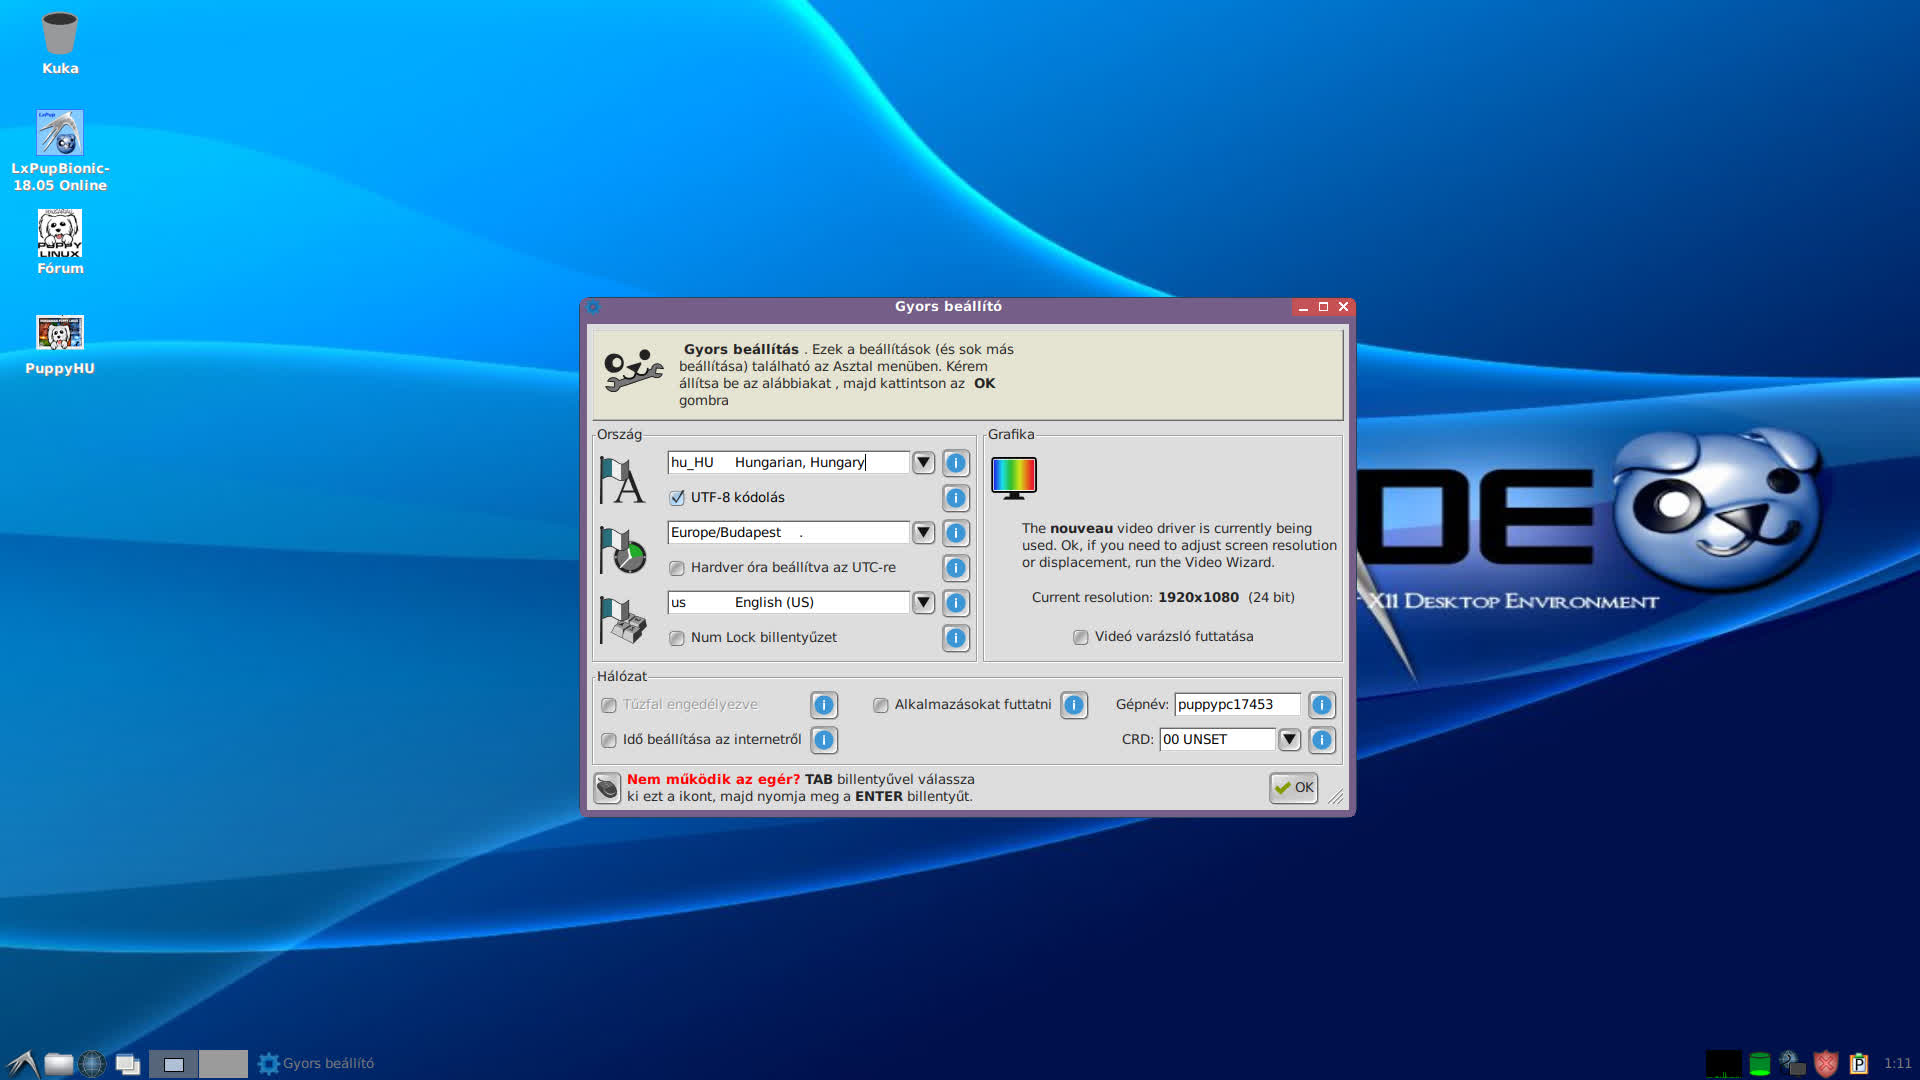Show info for Alkalmazásokat futtatni
Viewport: 1920px width, 1080px height.
1074,705
